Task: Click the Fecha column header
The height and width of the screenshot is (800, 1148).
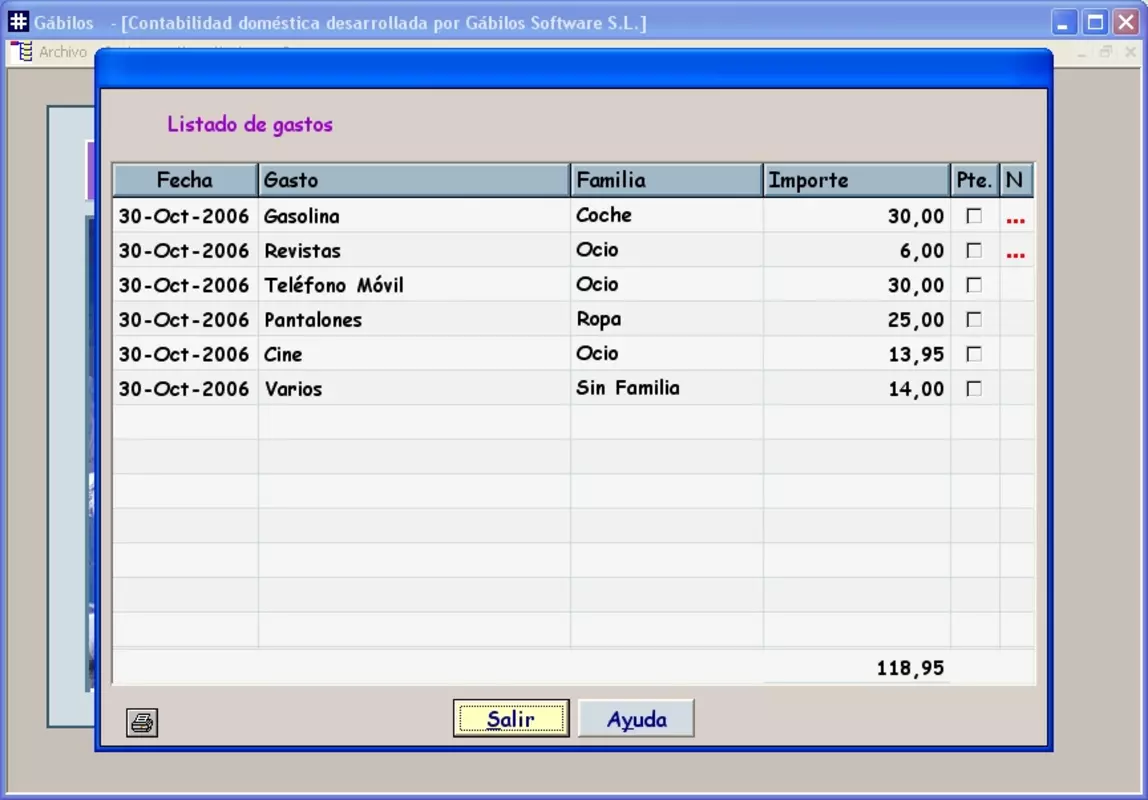Action: tap(185, 180)
